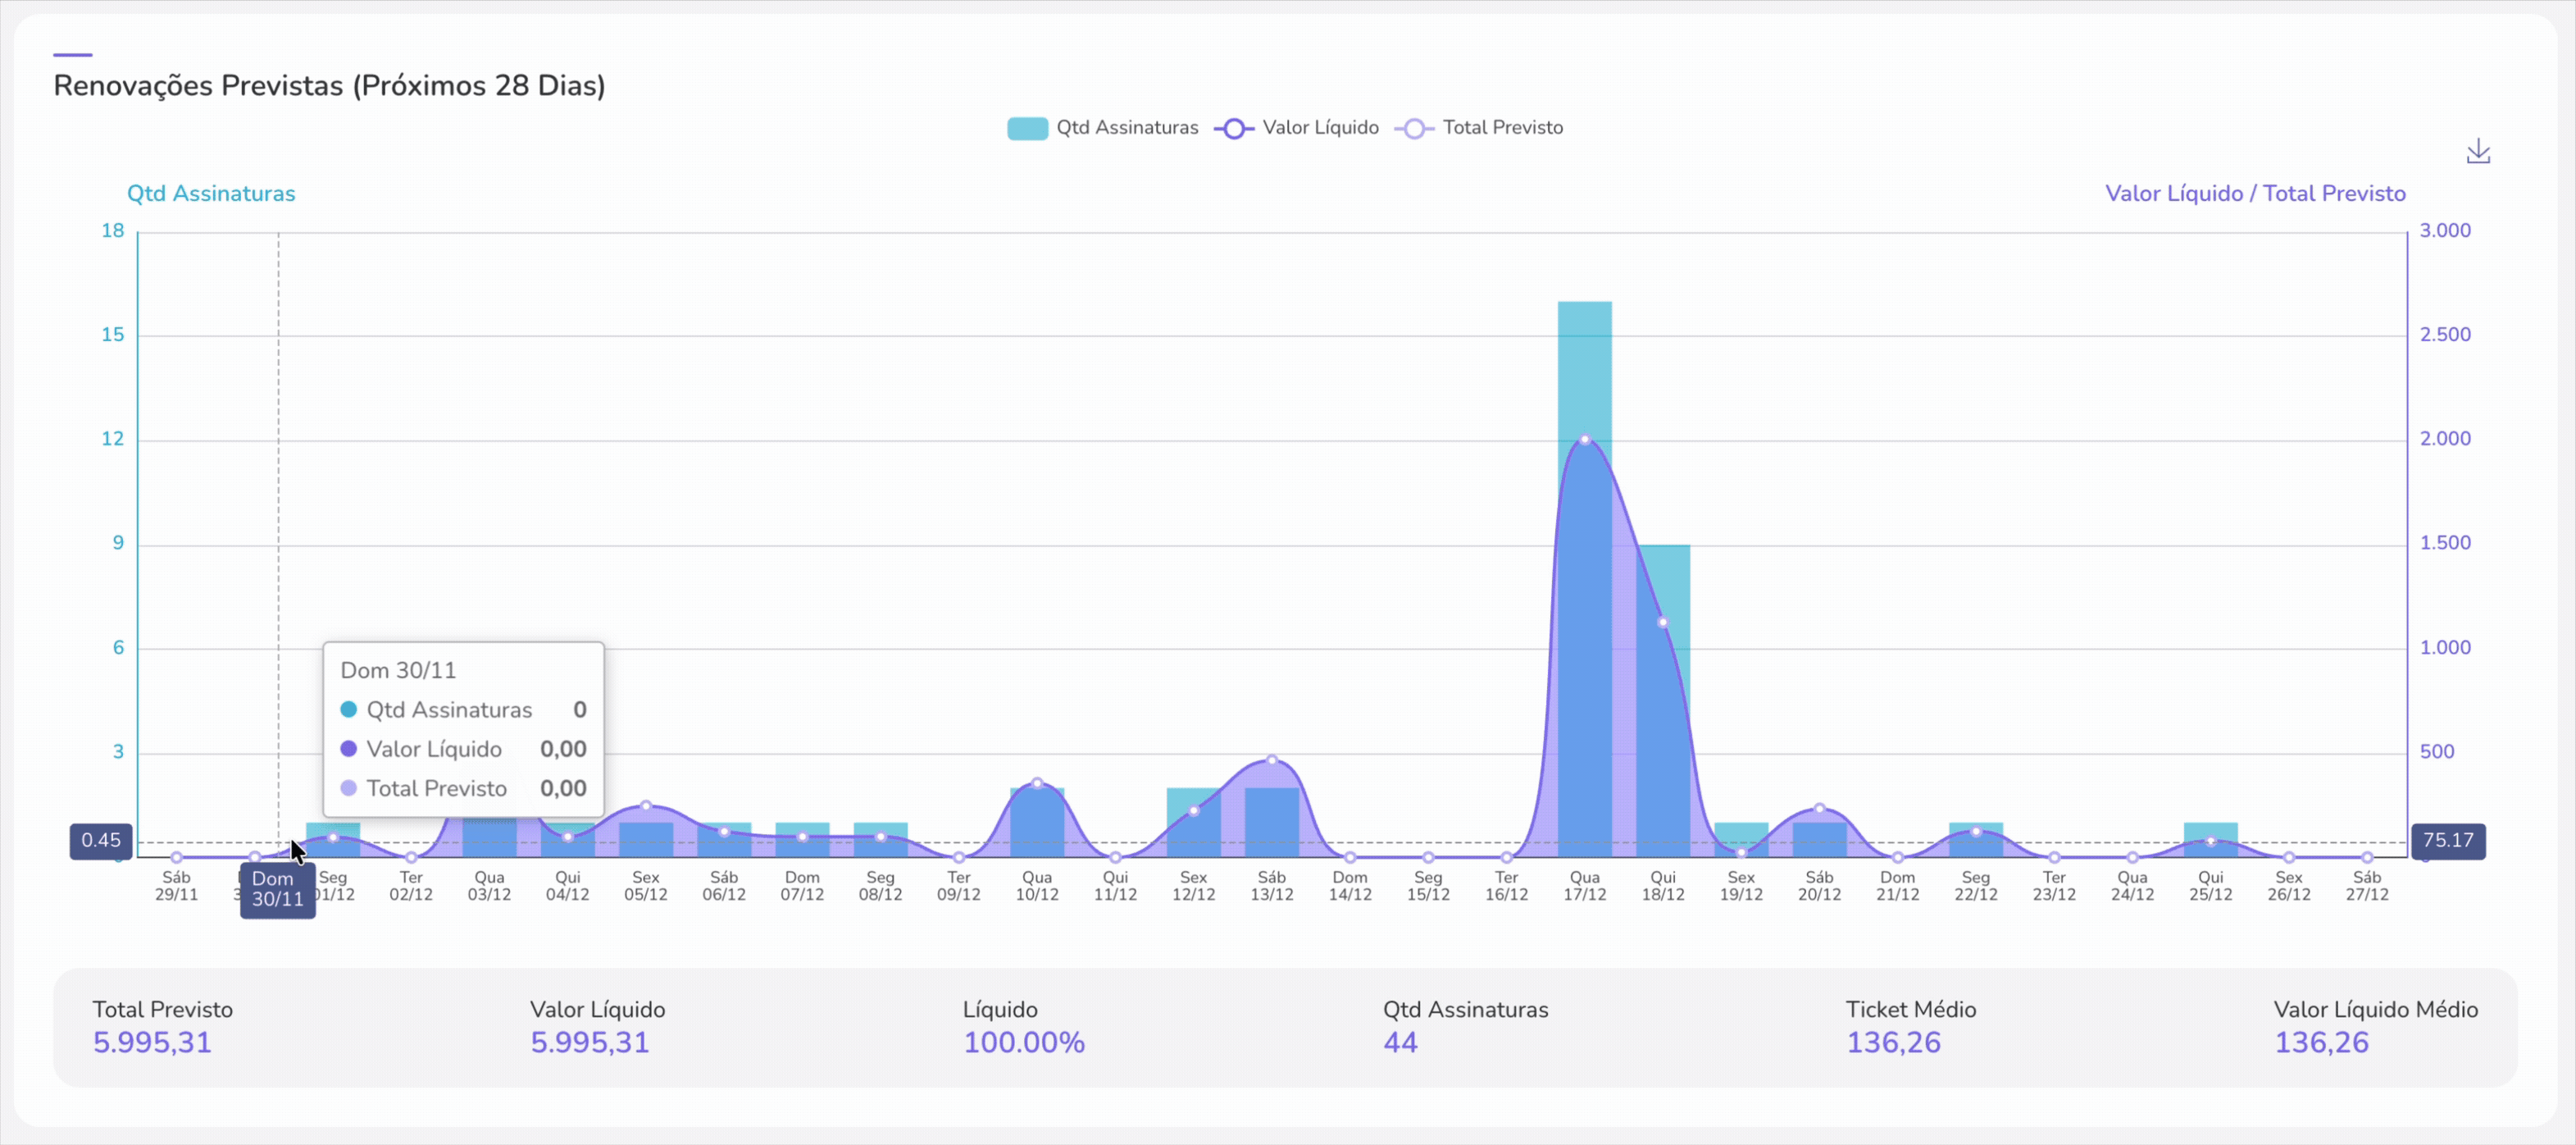Click the Seg 22/12 x-axis label

pos(1975,886)
